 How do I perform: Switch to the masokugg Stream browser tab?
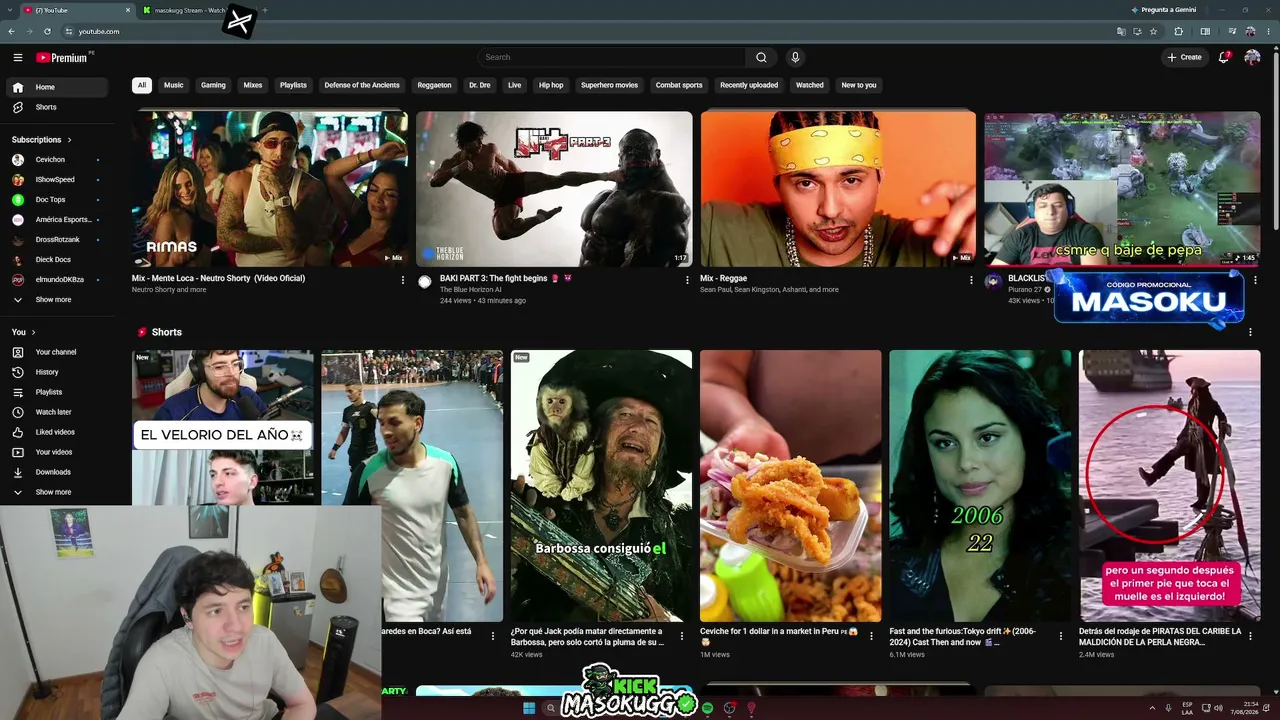(189, 10)
